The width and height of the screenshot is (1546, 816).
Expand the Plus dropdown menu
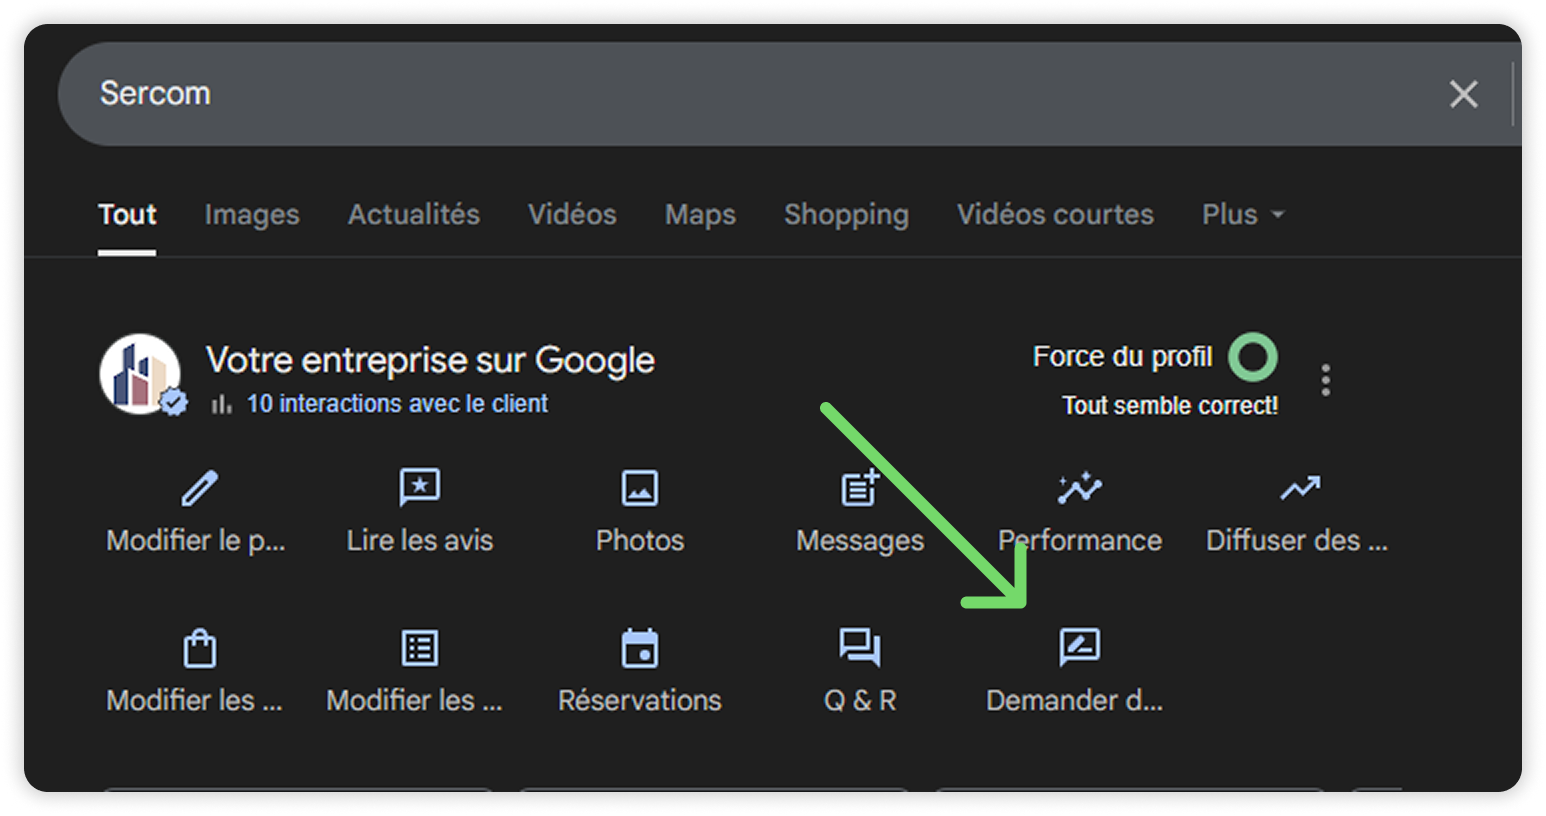click(x=1243, y=214)
